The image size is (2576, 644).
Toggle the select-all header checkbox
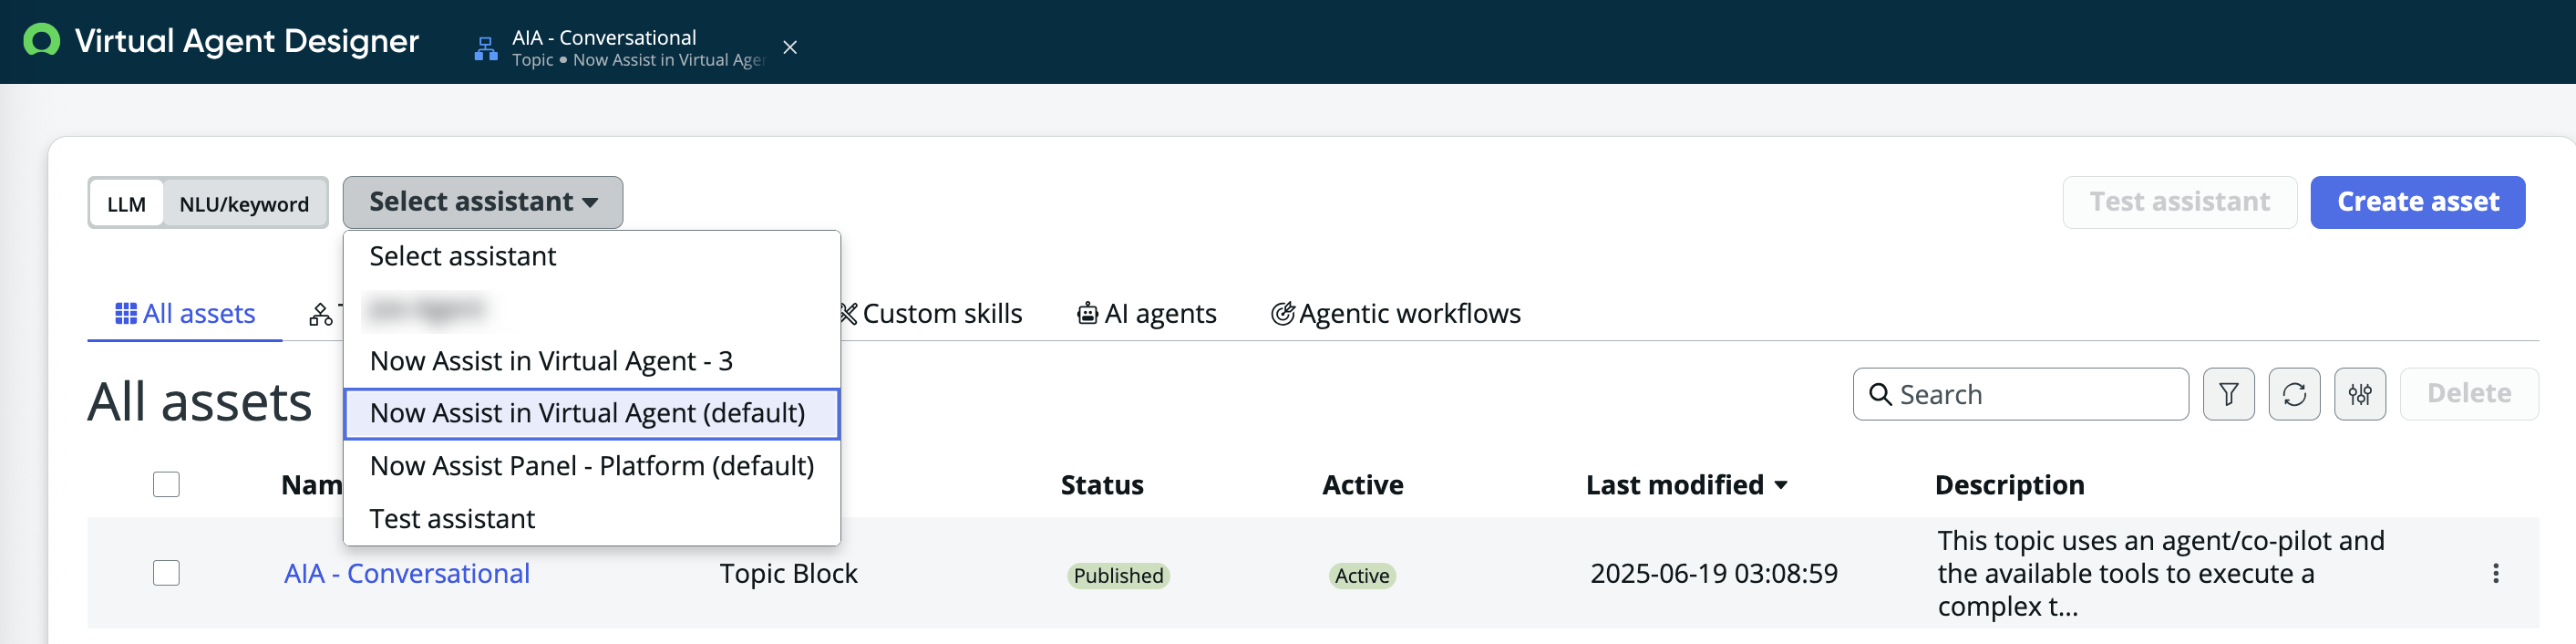pyautogui.click(x=166, y=484)
